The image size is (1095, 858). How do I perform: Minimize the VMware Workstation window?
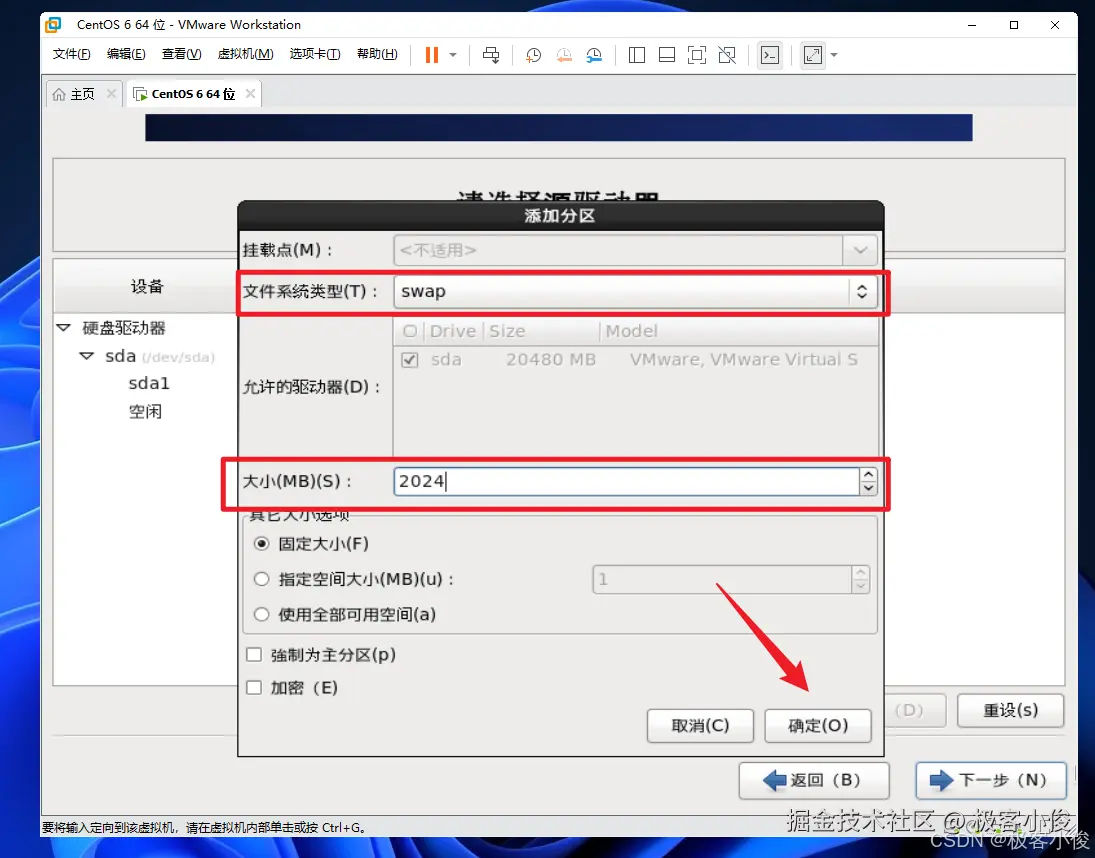(972, 24)
